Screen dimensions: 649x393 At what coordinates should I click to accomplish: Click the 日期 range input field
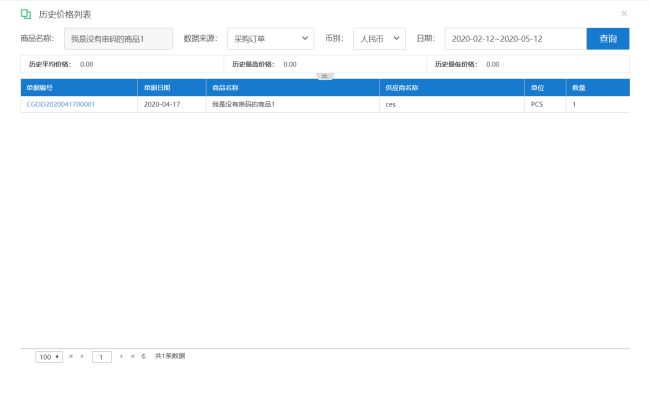pos(516,39)
